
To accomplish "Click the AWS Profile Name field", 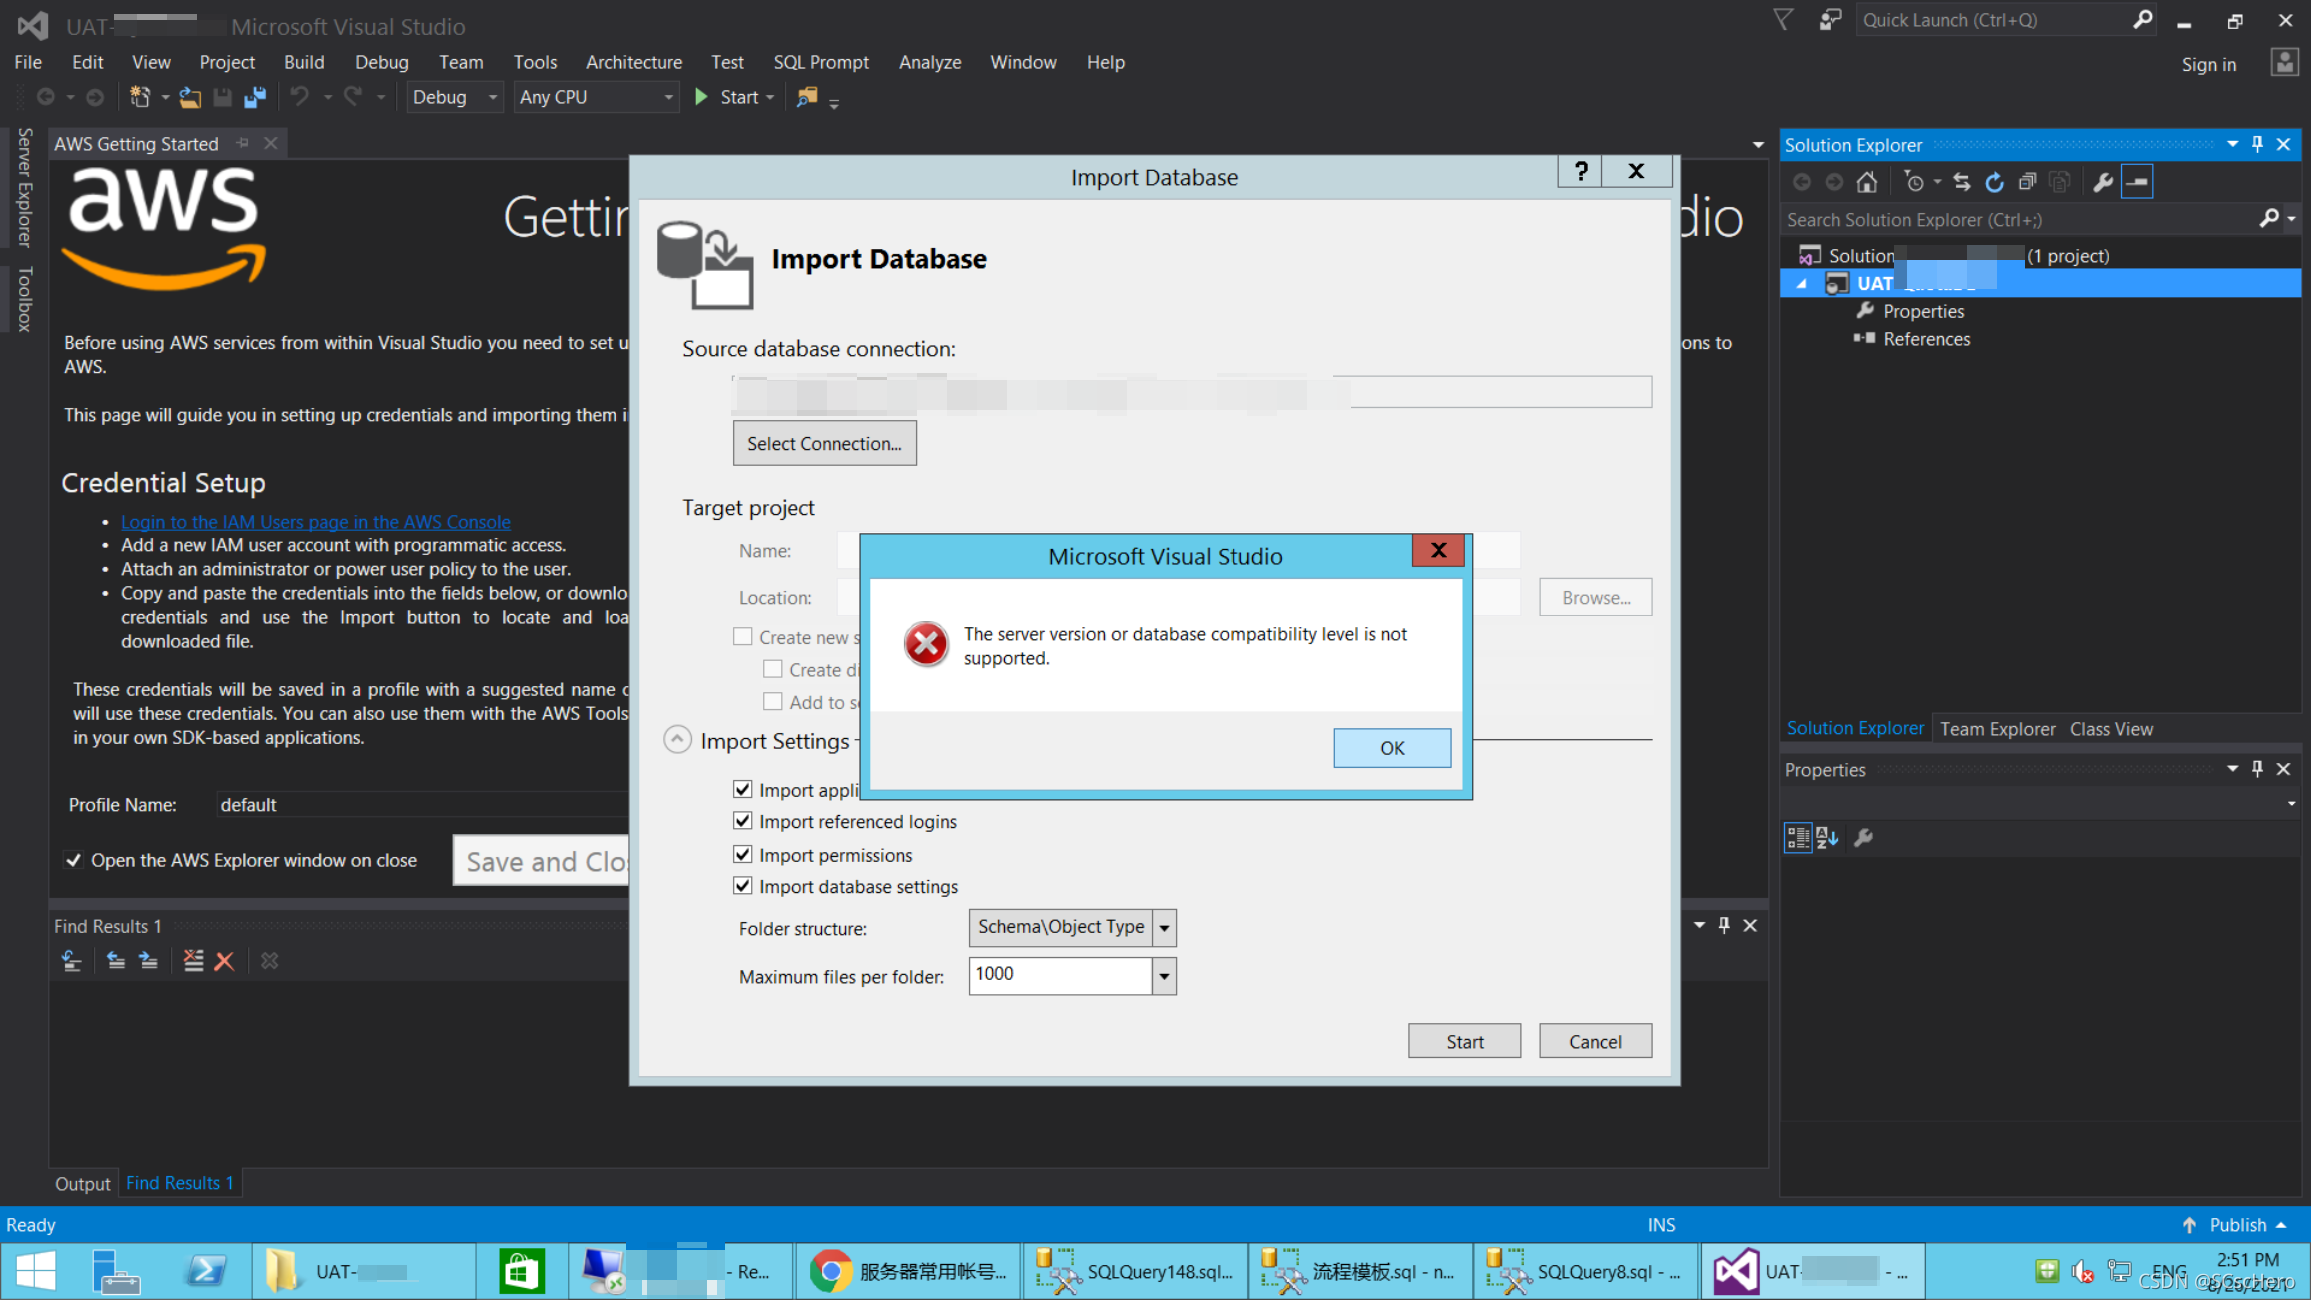I will (x=420, y=805).
